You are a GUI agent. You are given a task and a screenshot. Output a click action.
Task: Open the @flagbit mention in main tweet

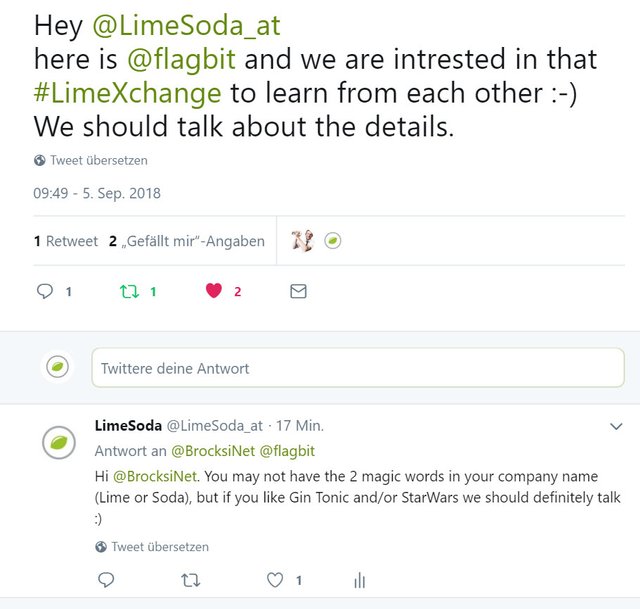(181, 60)
